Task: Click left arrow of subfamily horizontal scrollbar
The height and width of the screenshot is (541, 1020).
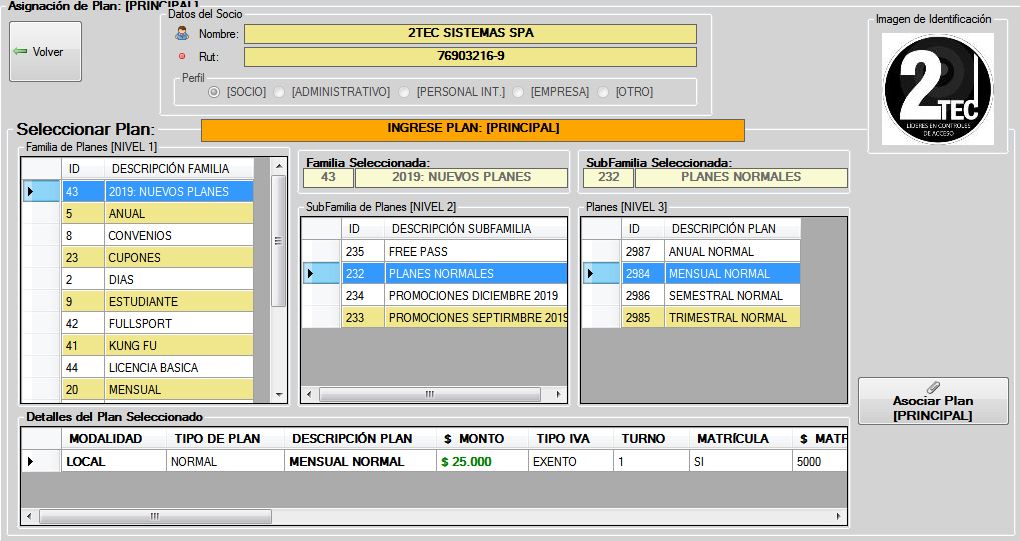Action: [x=309, y=394]
